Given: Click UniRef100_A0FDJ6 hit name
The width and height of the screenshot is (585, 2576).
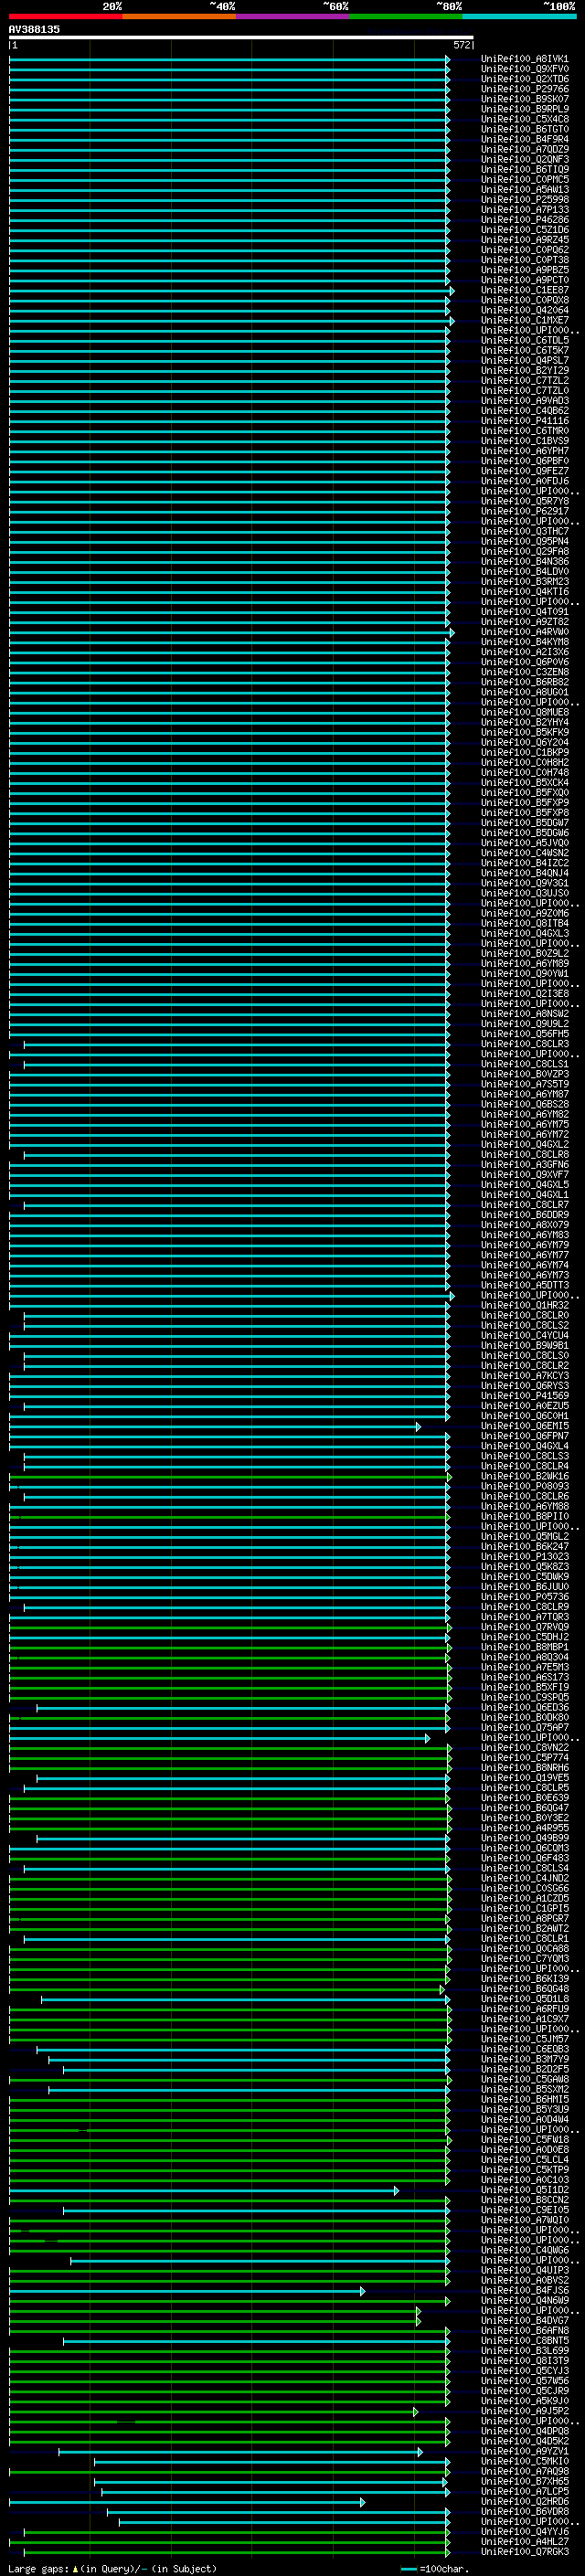Looking at the screenshot, I should (525, 481).
